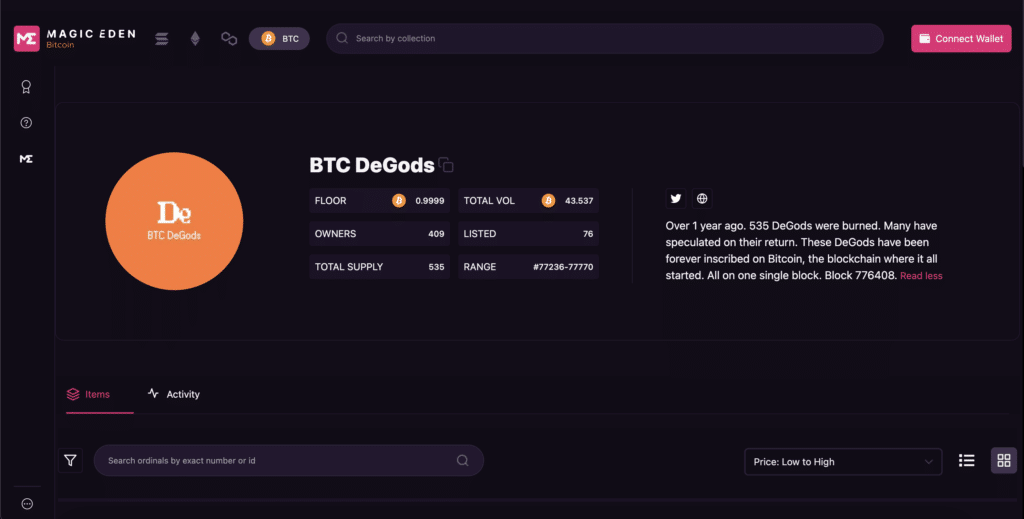Screen dimensions: 1024x519
Task: Open the more options ellipsis icon
Action: pyautogui.click(x=27, y=503)
